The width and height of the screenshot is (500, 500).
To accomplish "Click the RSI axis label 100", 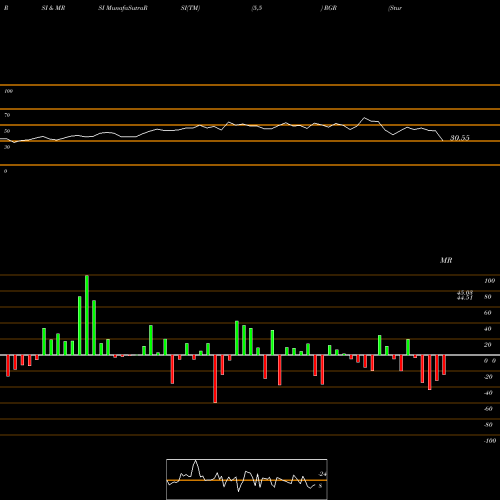I will pos(8,91).
